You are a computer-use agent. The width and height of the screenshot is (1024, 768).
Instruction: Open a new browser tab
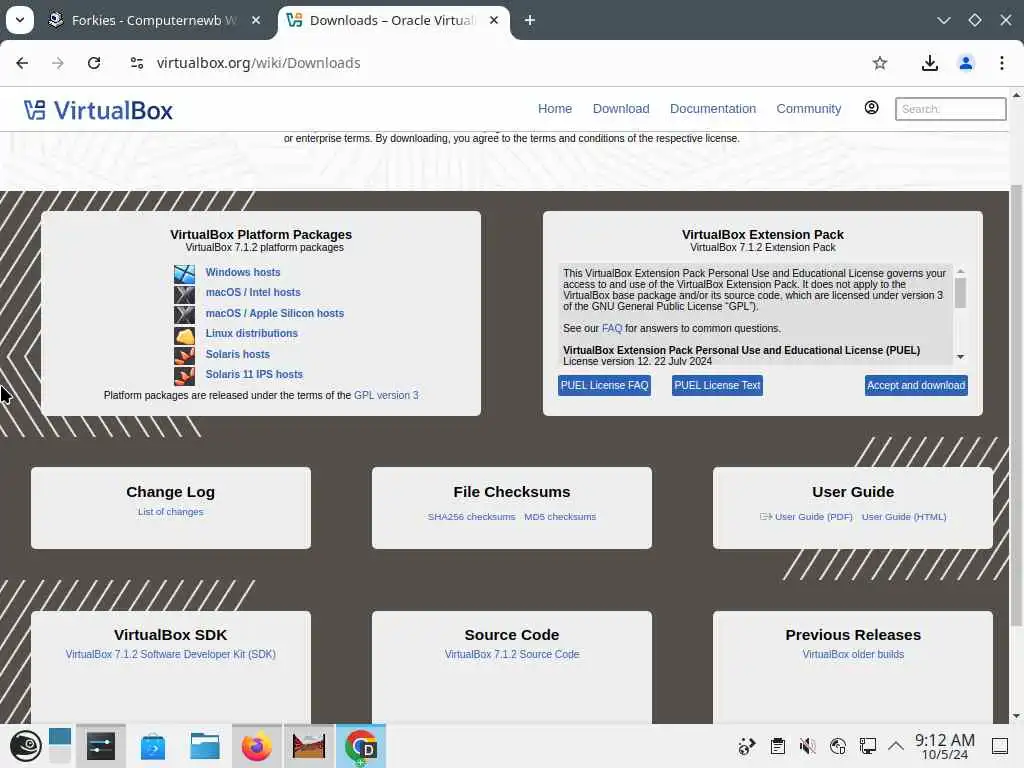(x=530, y=20)
